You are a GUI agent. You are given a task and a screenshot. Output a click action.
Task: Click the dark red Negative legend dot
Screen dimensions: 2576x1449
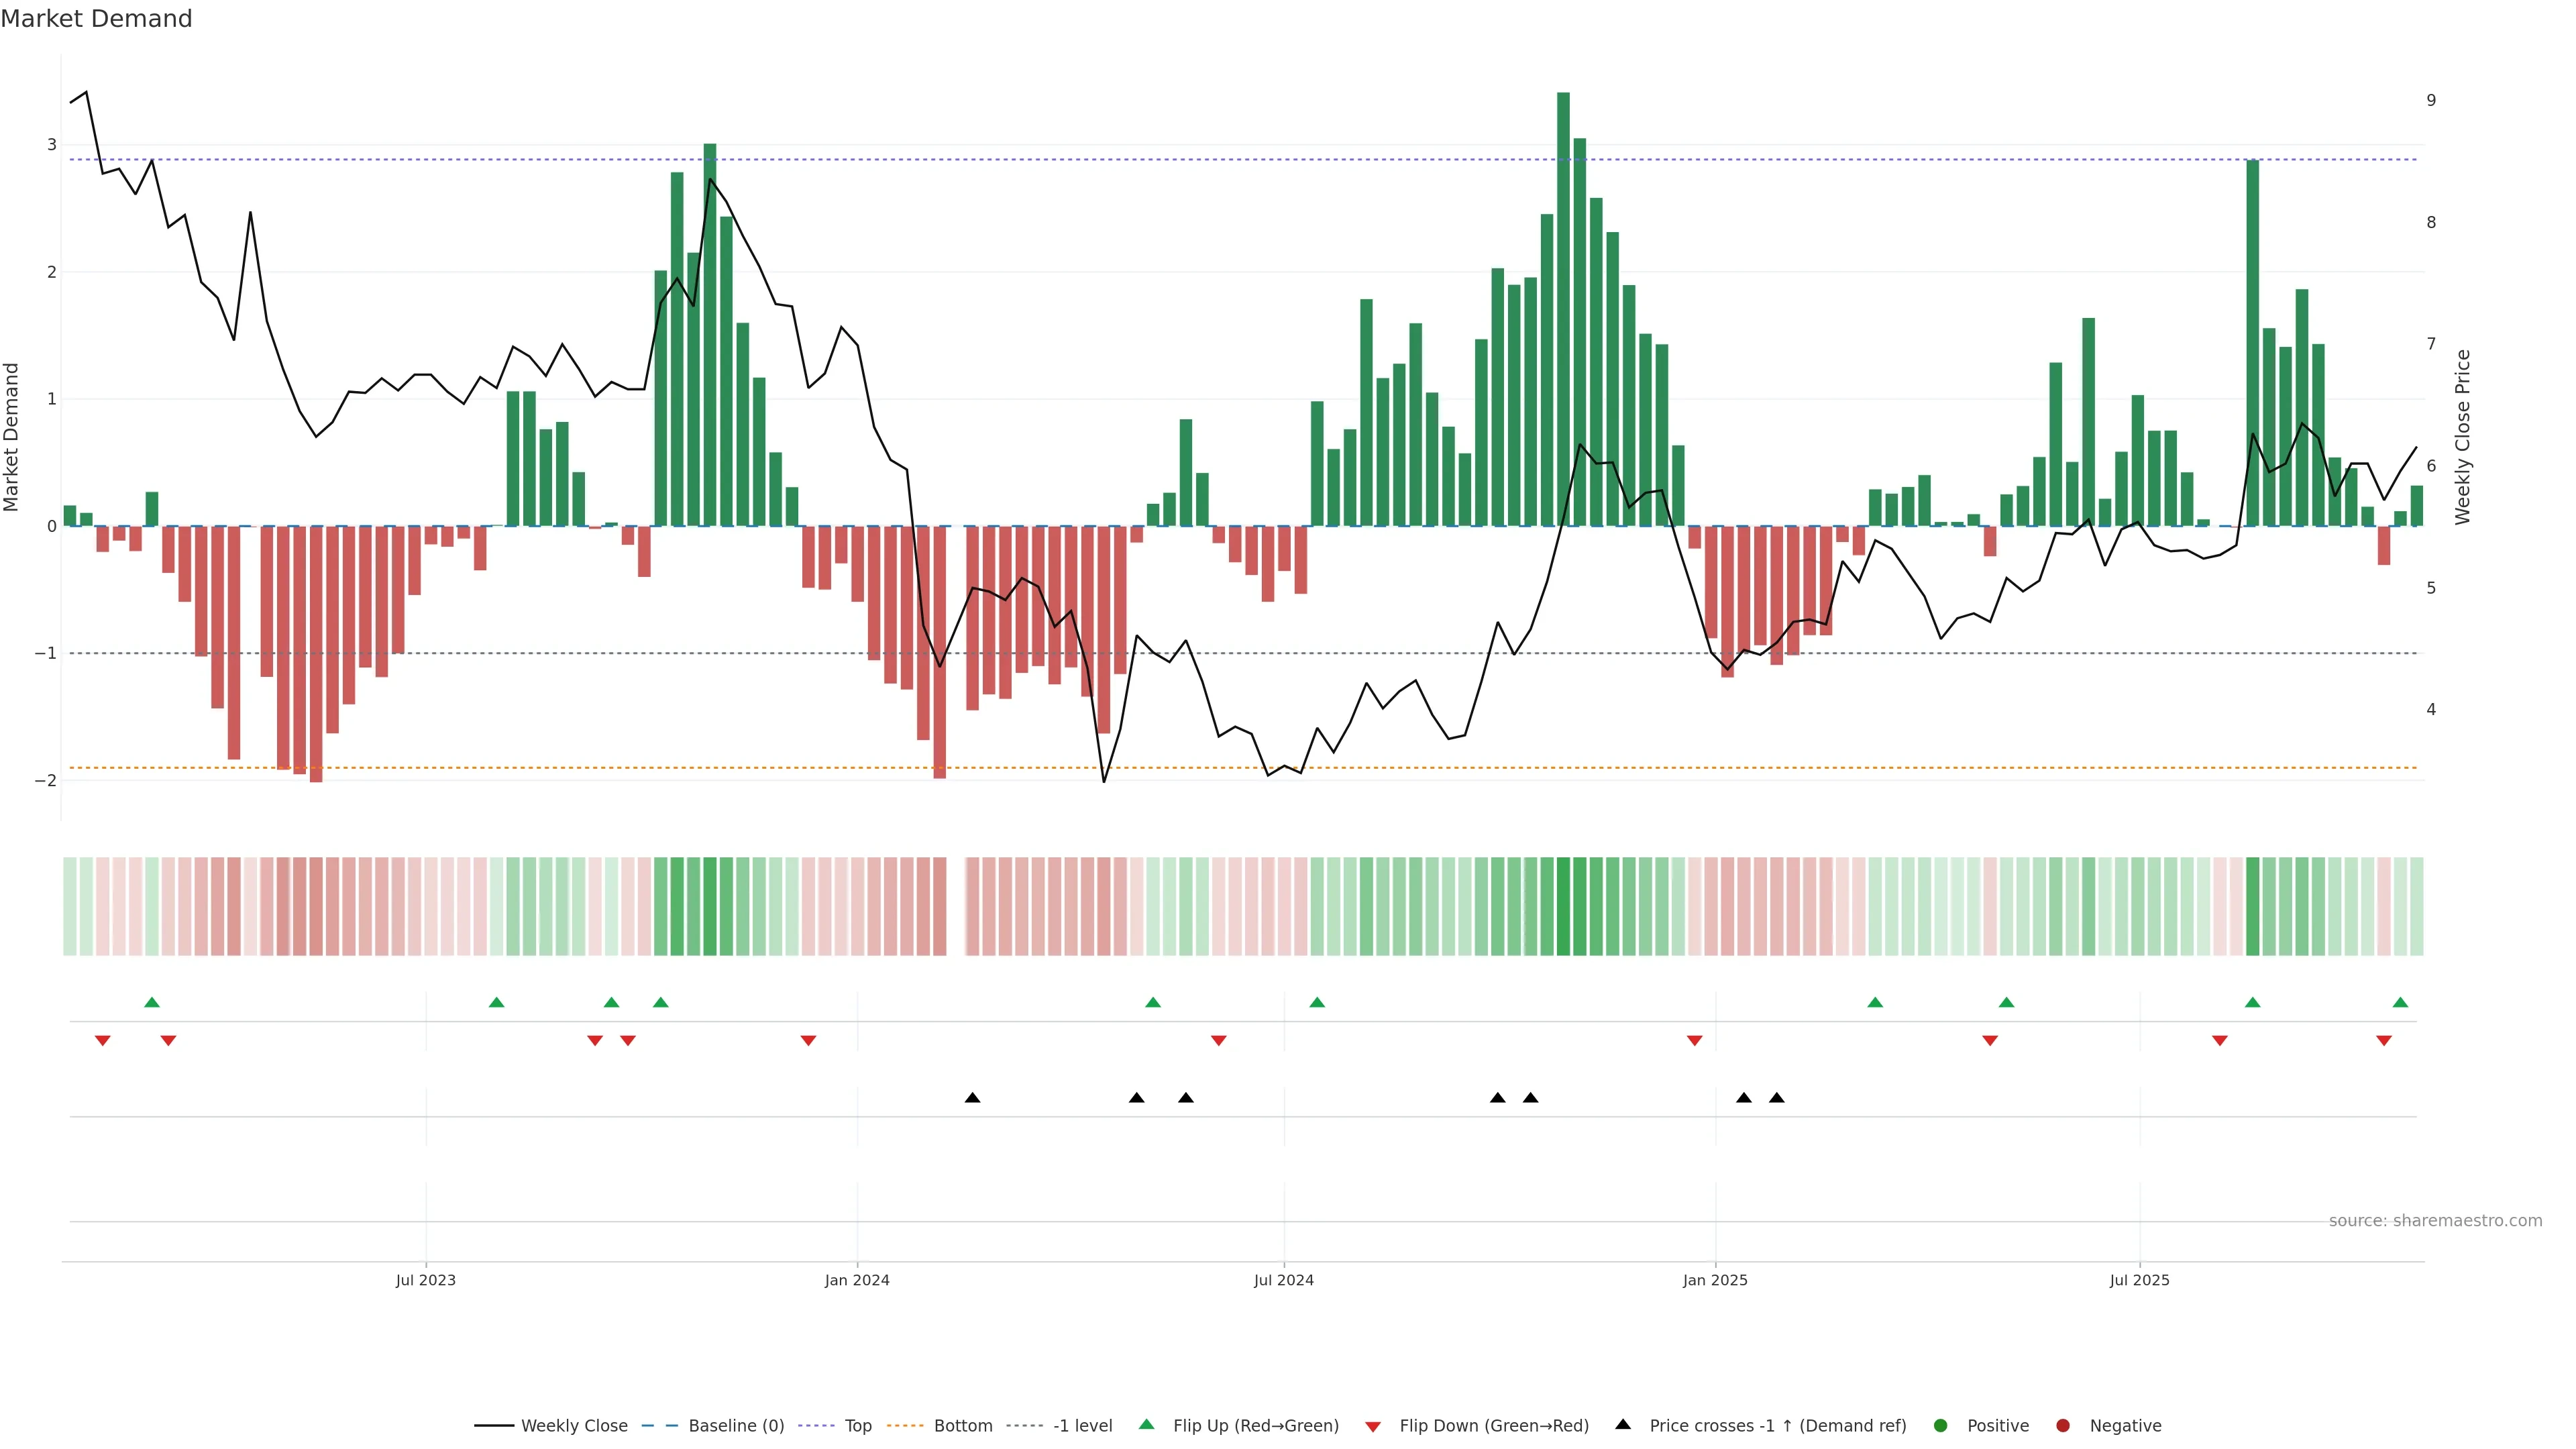point(2063,1426)
